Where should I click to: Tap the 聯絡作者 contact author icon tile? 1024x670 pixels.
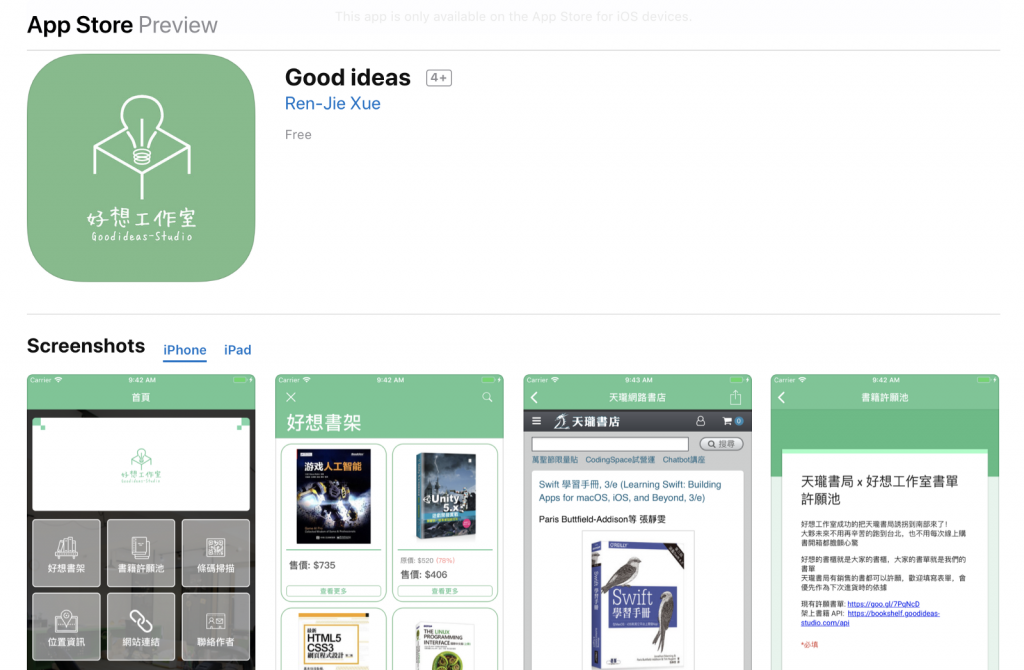(216, 627)
